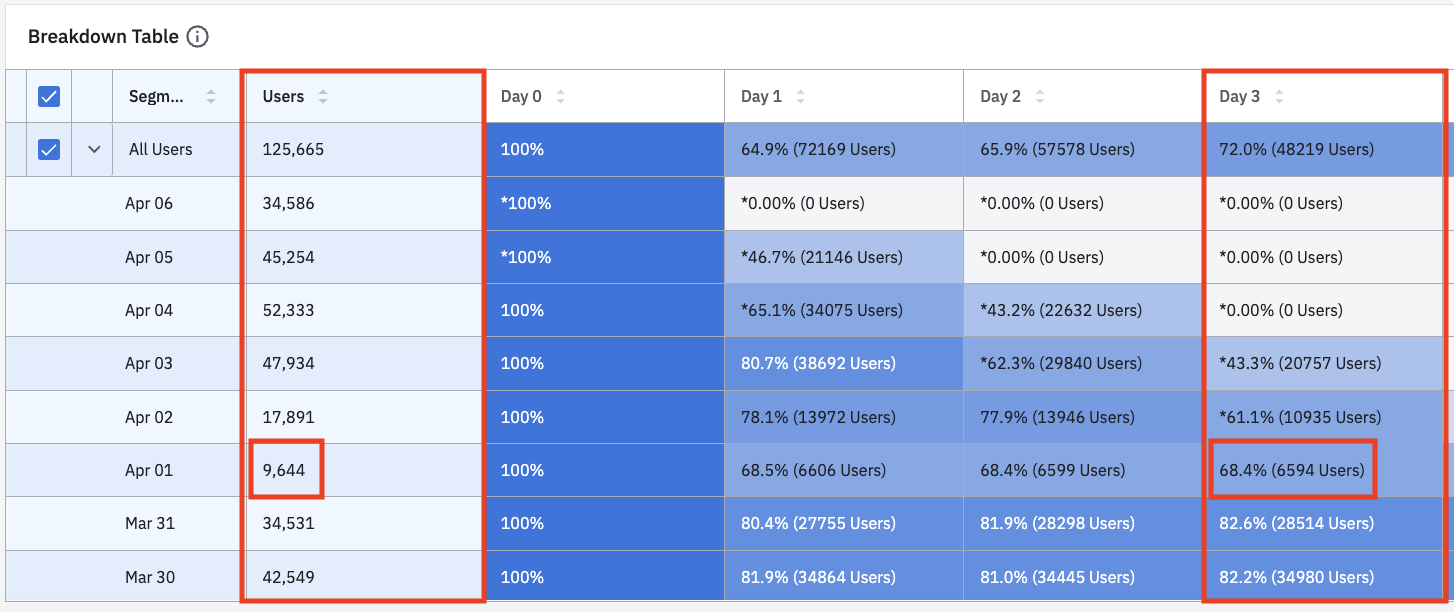Click the sort arrows next to Users header

pos(322,97)
